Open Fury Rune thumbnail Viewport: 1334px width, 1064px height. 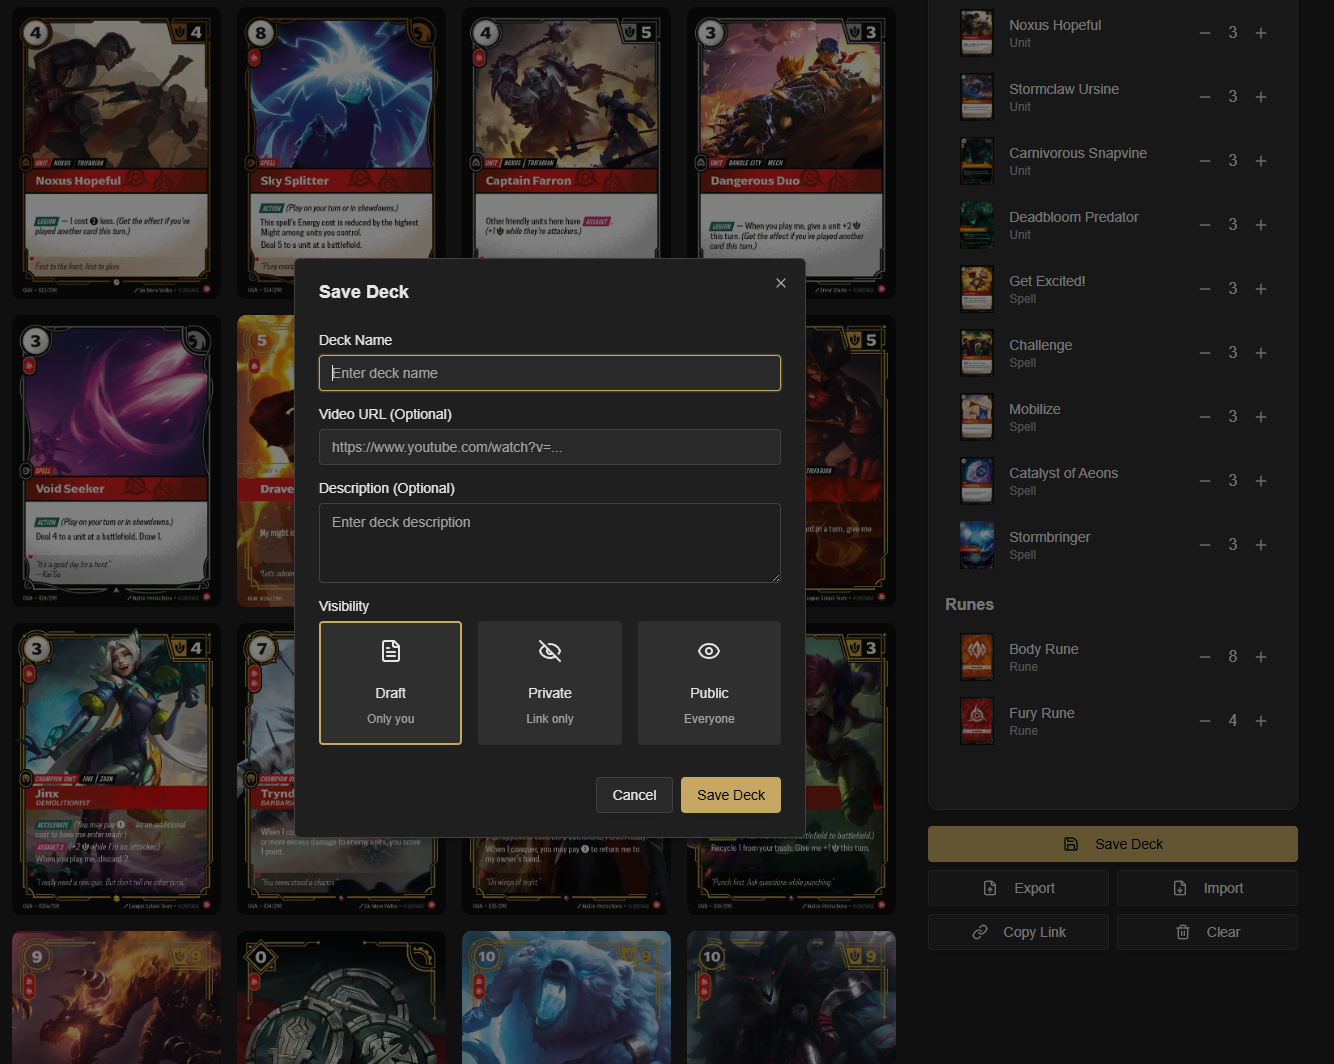pyautogui.click(x=977, y=721)
